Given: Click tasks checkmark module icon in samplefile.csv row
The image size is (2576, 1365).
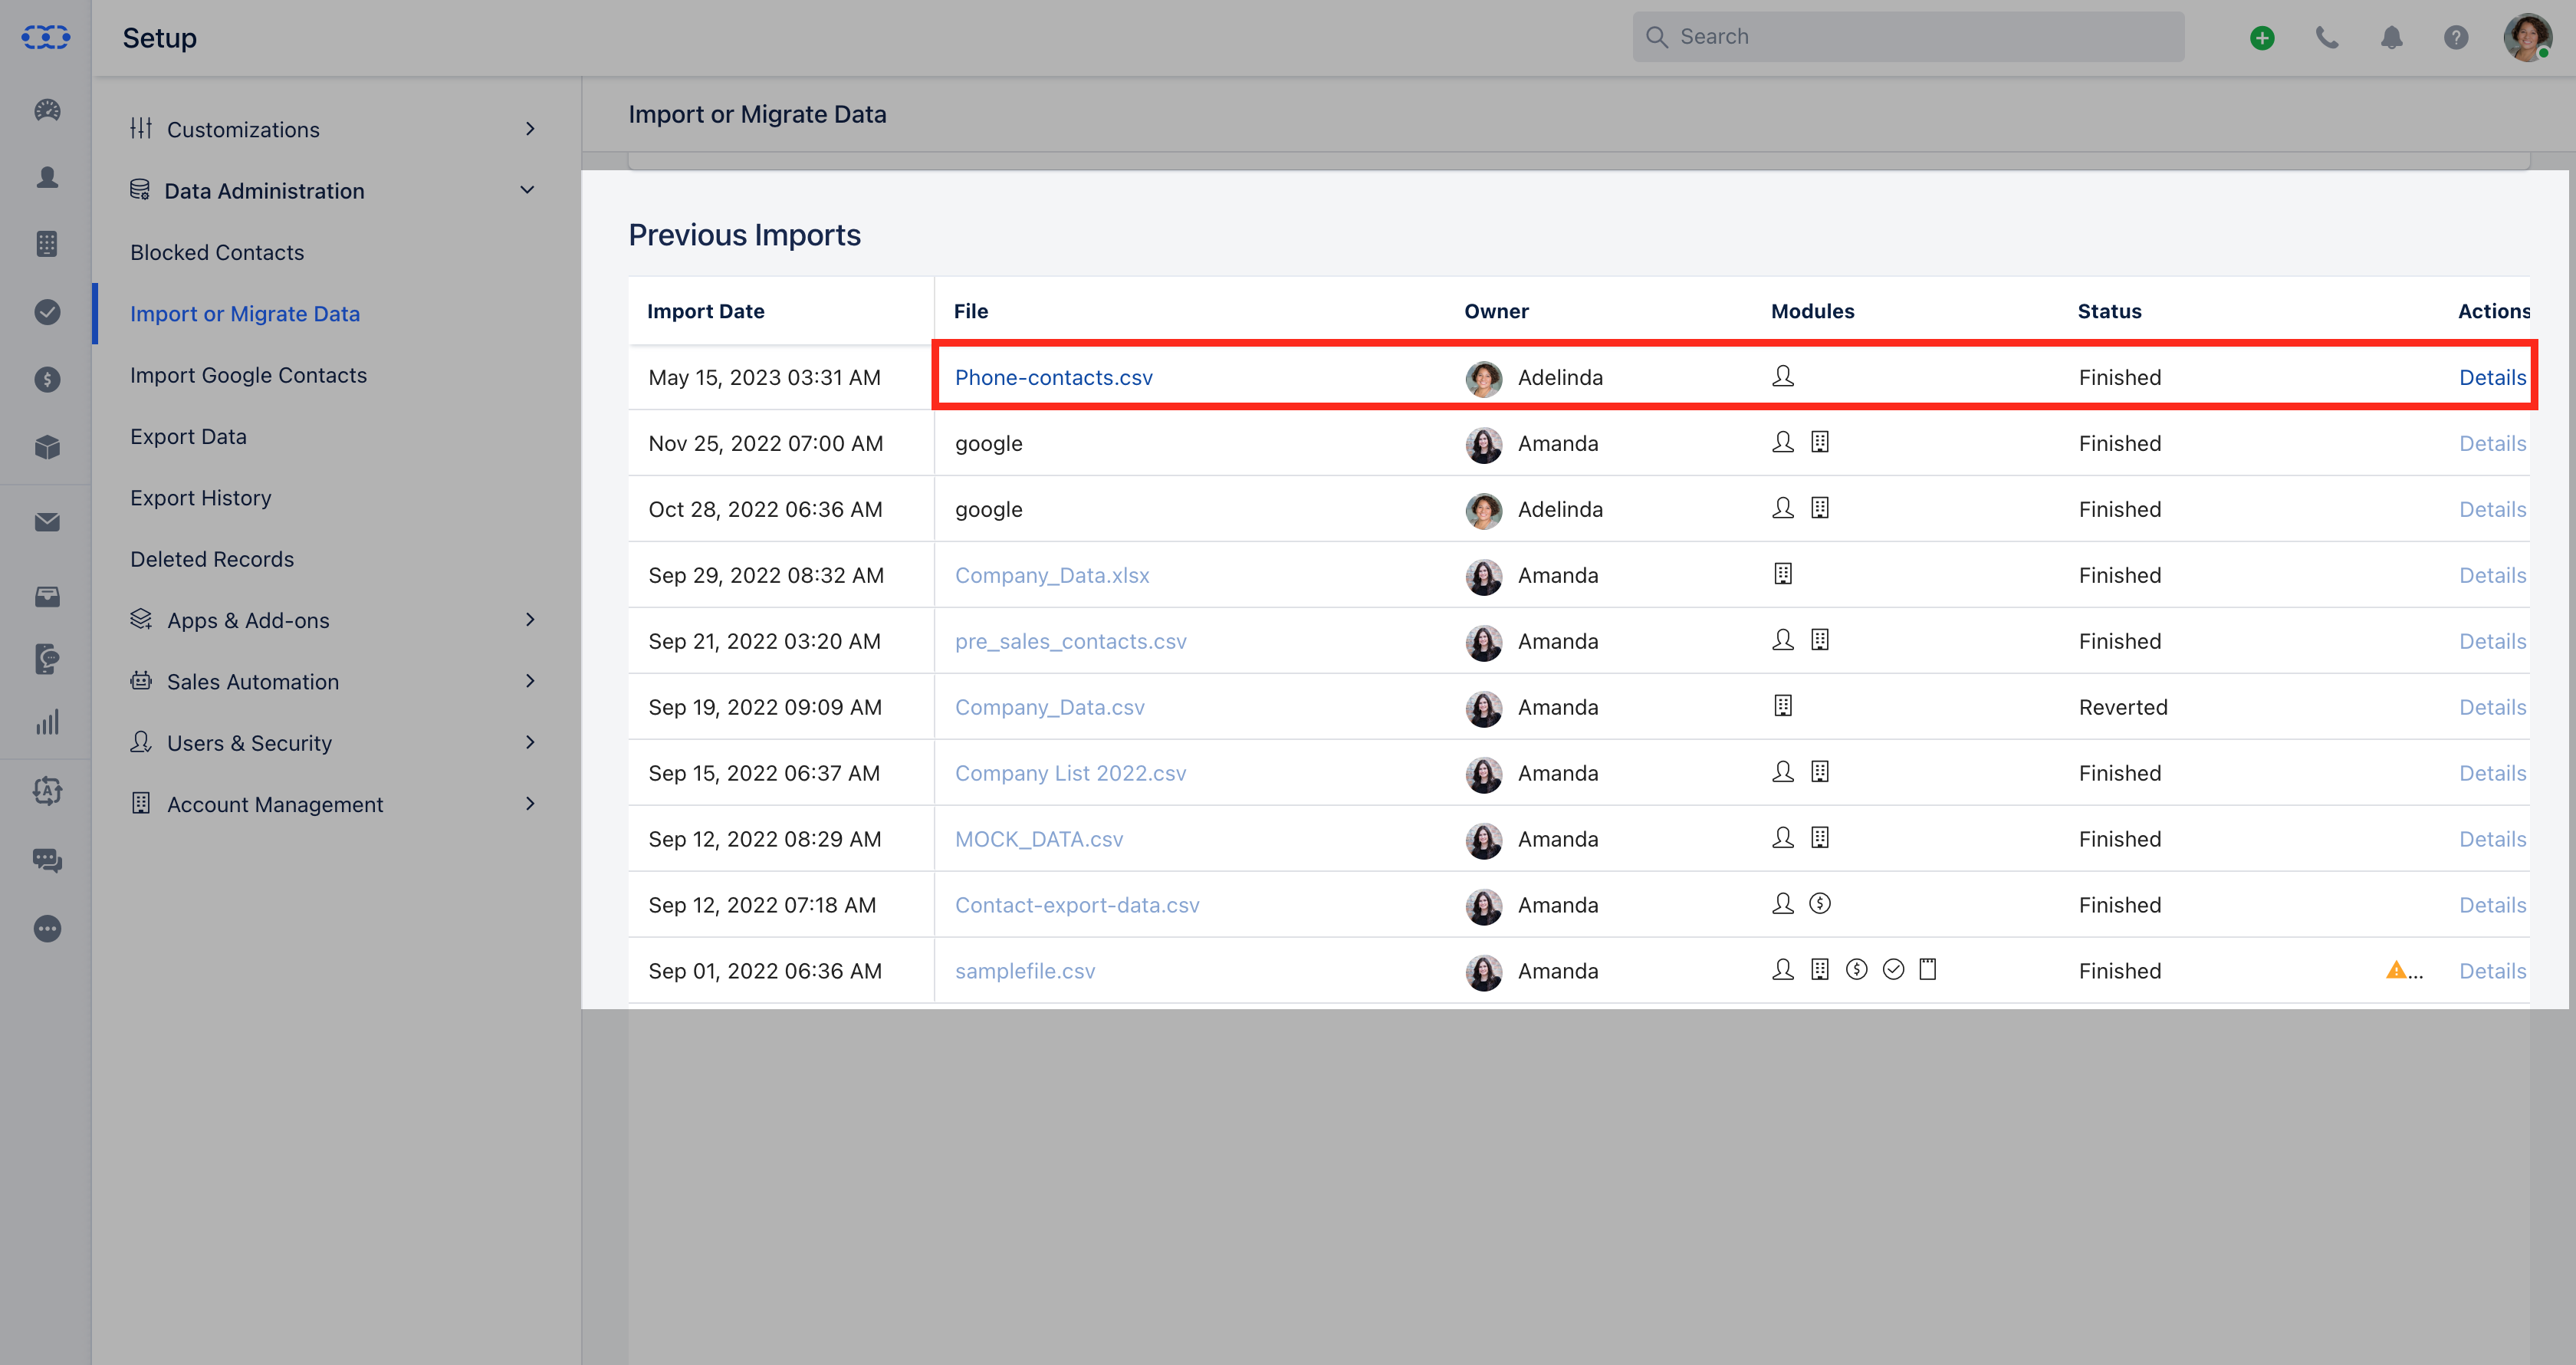Looking at the screenshot, I should (x=1893, y=970).
